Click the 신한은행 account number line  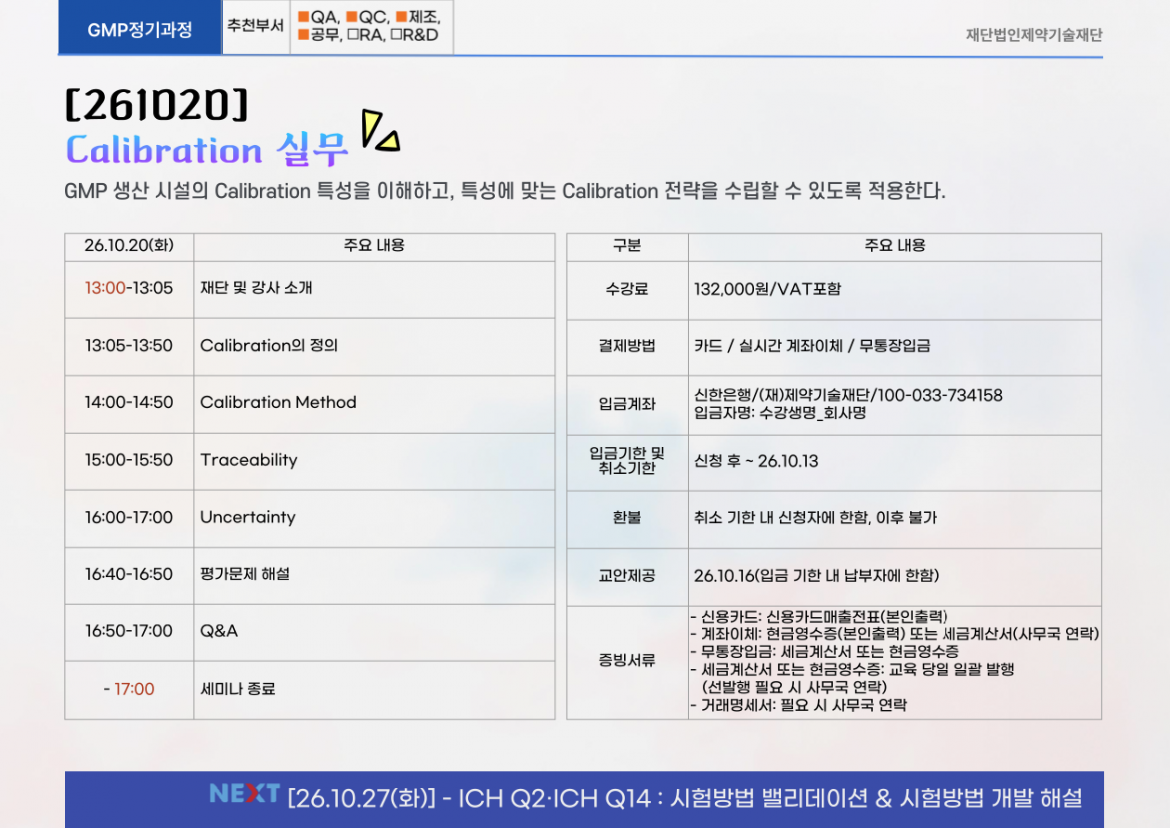[847, 396]
